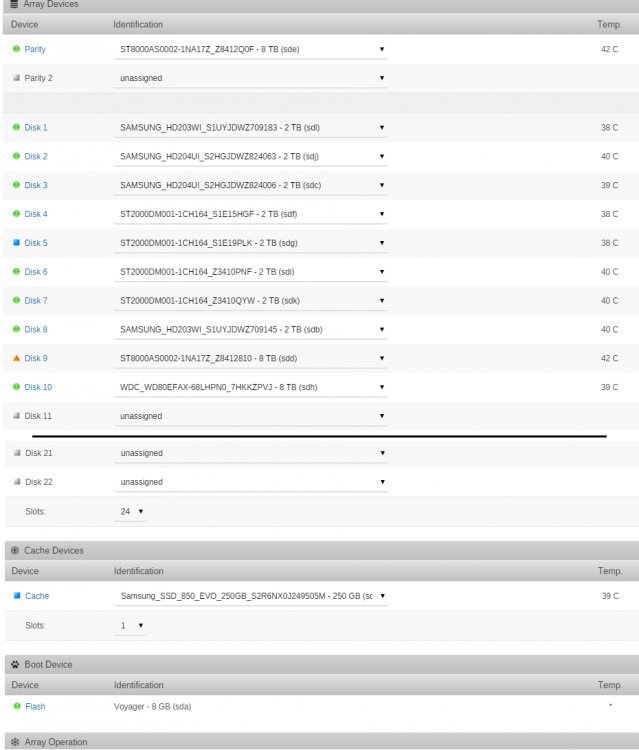Click the Array Operation section title
This screenshot has width=639, height=750.
coord(55,742)
